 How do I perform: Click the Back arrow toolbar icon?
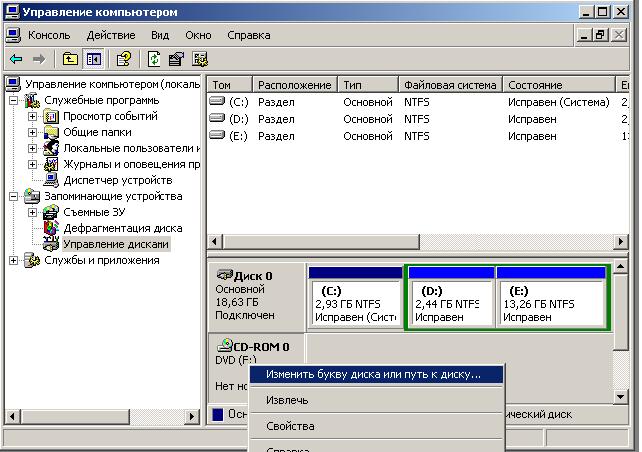[x=16, y=59]
